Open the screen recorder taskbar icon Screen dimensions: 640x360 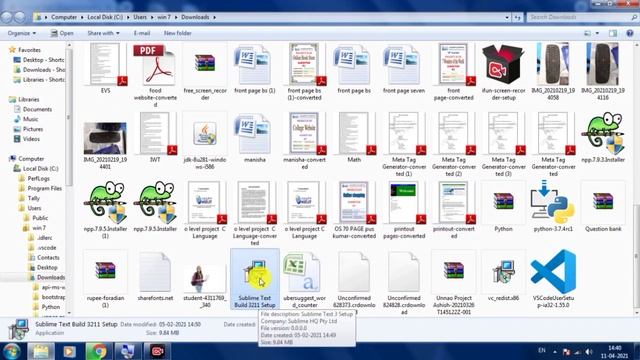(158, 351)
